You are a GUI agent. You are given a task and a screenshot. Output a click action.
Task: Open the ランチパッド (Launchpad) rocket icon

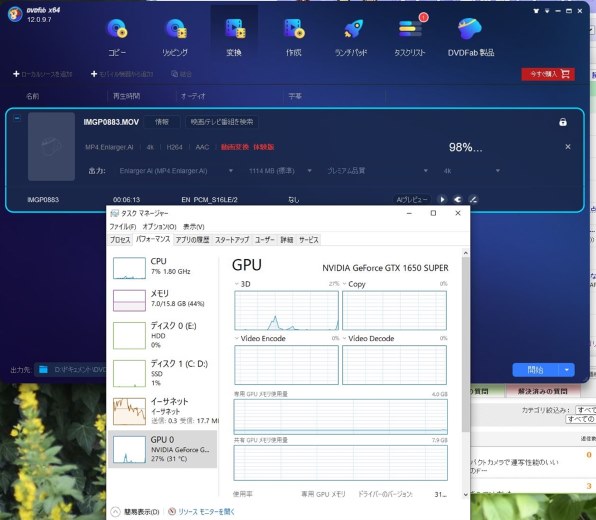(x=351, y=37)
